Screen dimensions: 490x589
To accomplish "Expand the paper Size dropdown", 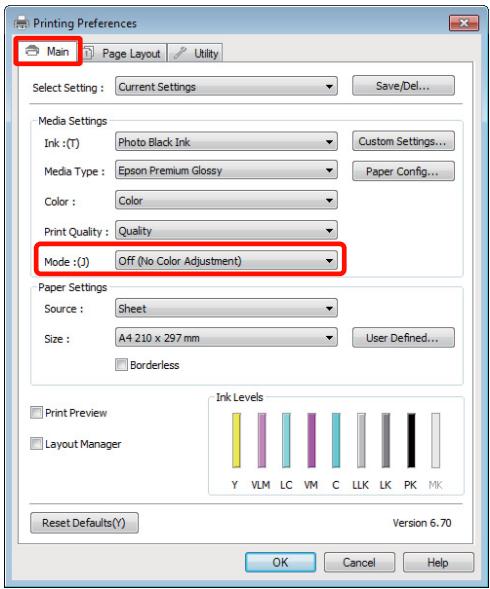I will point(226,337).
